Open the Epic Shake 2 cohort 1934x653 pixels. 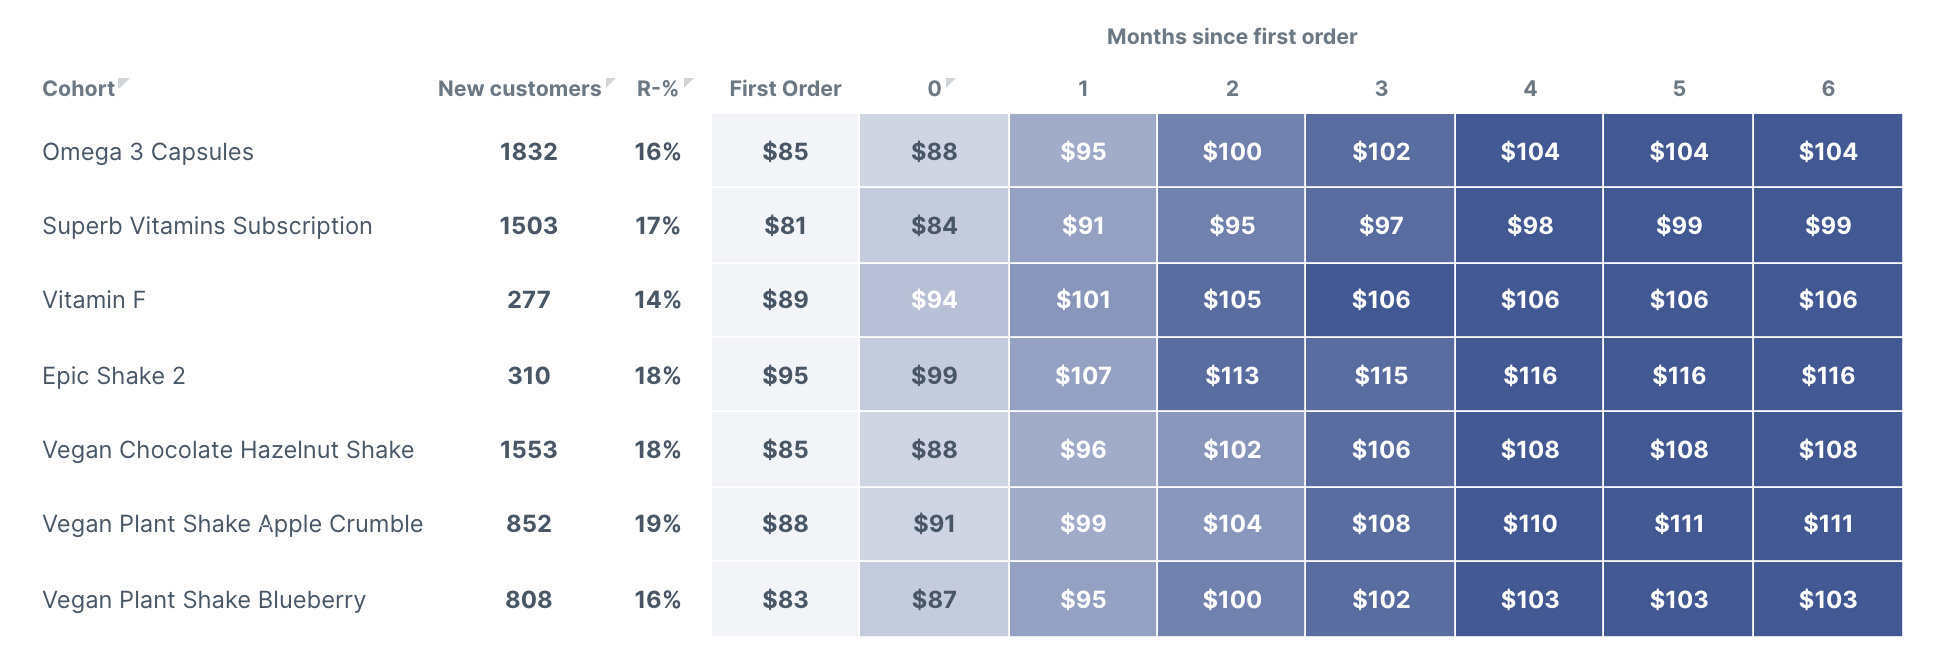pos(114,376)
